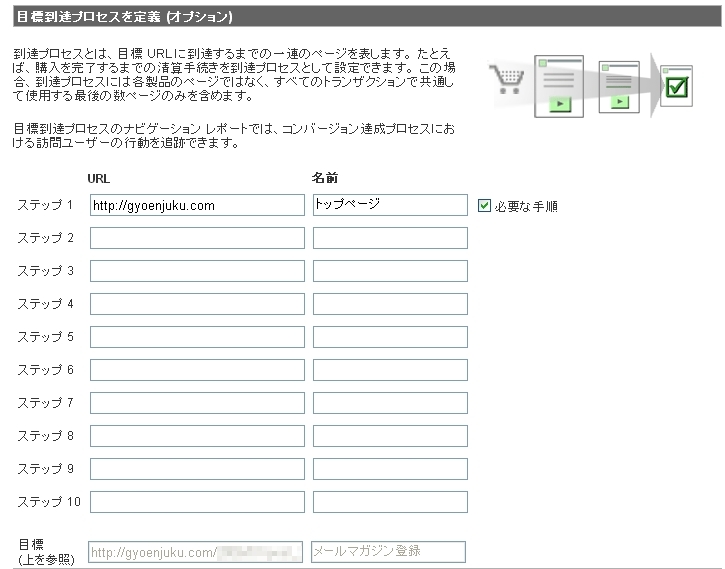This screenshot has width=725, height=569.
Task: Click the second page thumbnail in funnel illustration
Action: point(618,87)
